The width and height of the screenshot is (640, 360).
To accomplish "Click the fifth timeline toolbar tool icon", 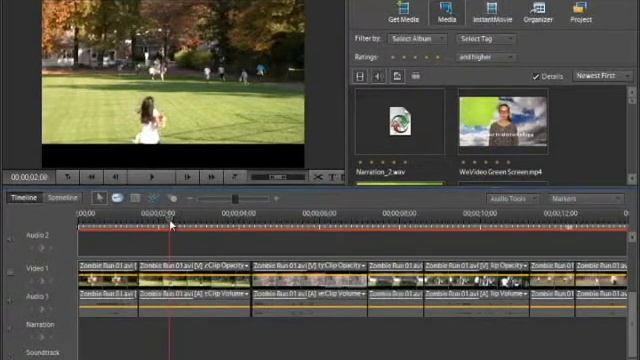I will pos(172,198).
